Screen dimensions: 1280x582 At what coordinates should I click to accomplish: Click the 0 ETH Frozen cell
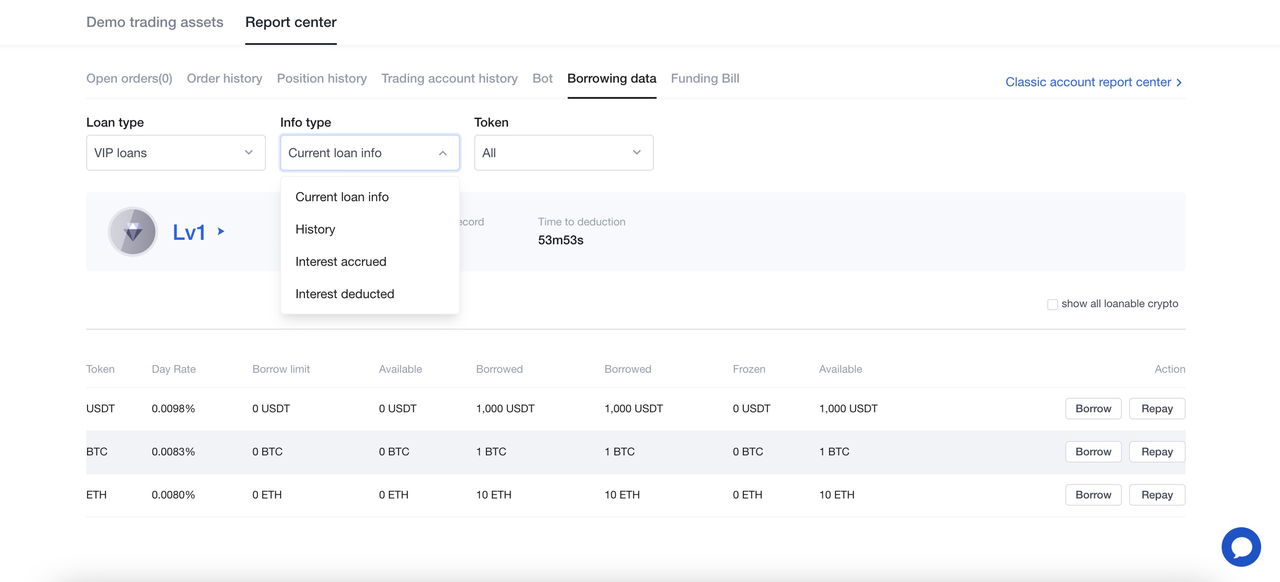747,495
